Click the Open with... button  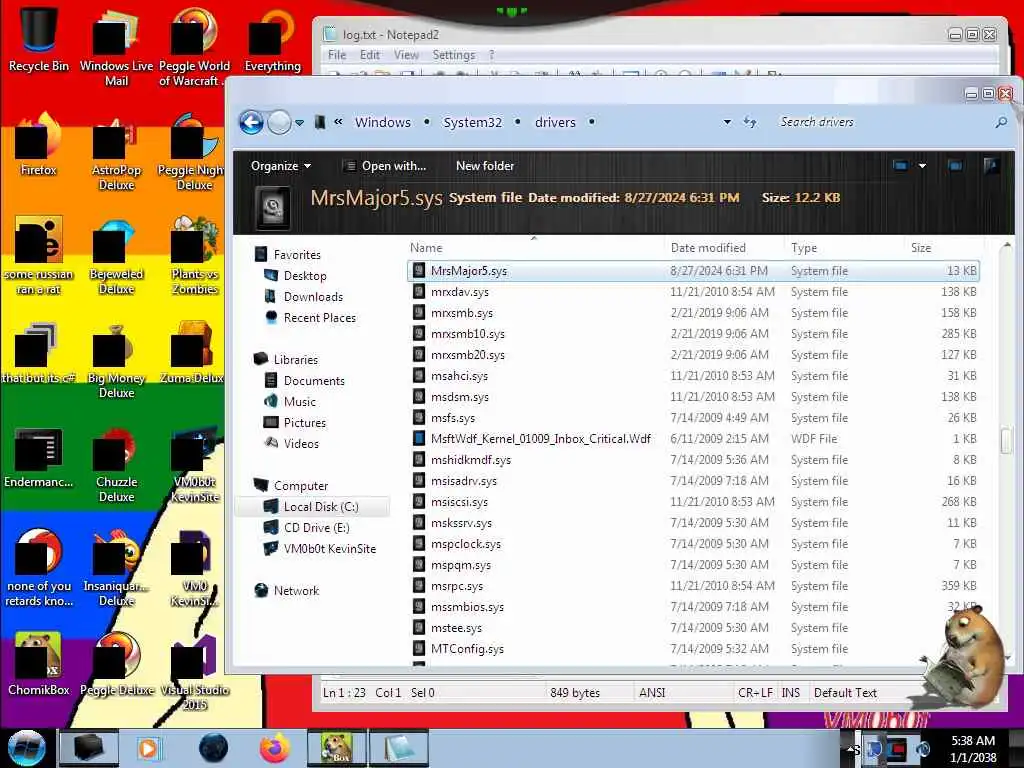(x=385, y=166)
